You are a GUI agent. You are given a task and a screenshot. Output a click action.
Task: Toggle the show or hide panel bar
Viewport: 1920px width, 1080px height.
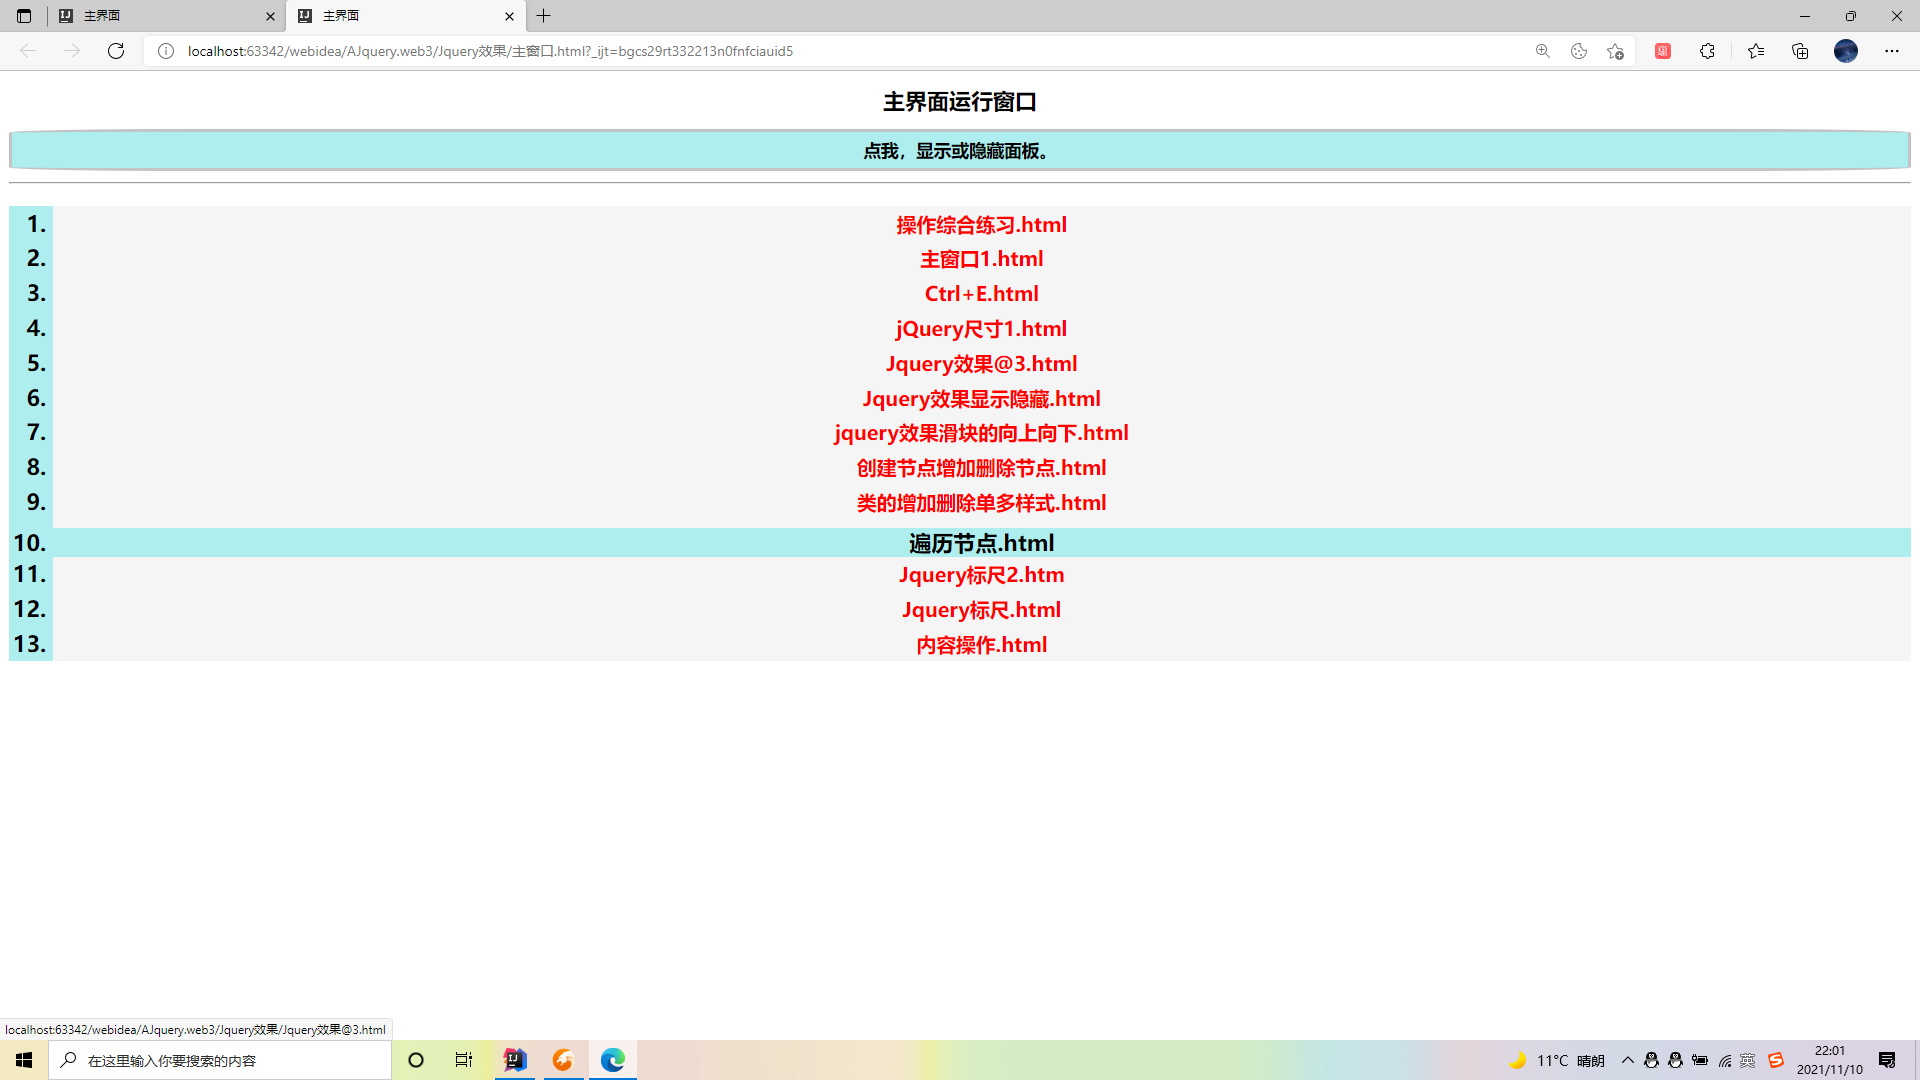958,151
